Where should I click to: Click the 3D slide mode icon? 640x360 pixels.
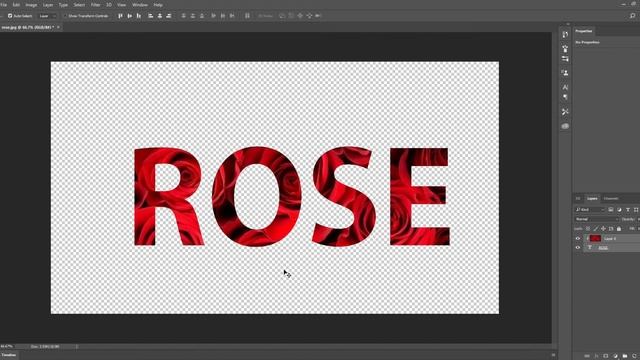tap(309, 16)
